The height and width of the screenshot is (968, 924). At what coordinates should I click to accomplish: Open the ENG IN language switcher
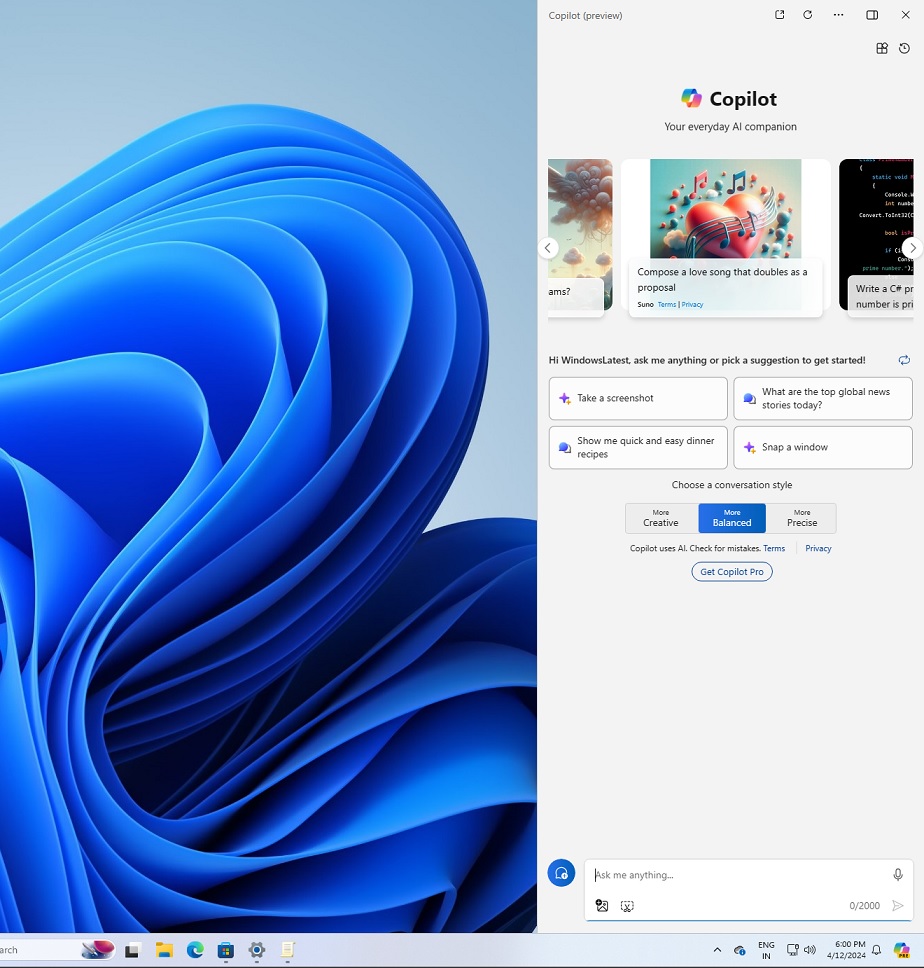[766, 950]
